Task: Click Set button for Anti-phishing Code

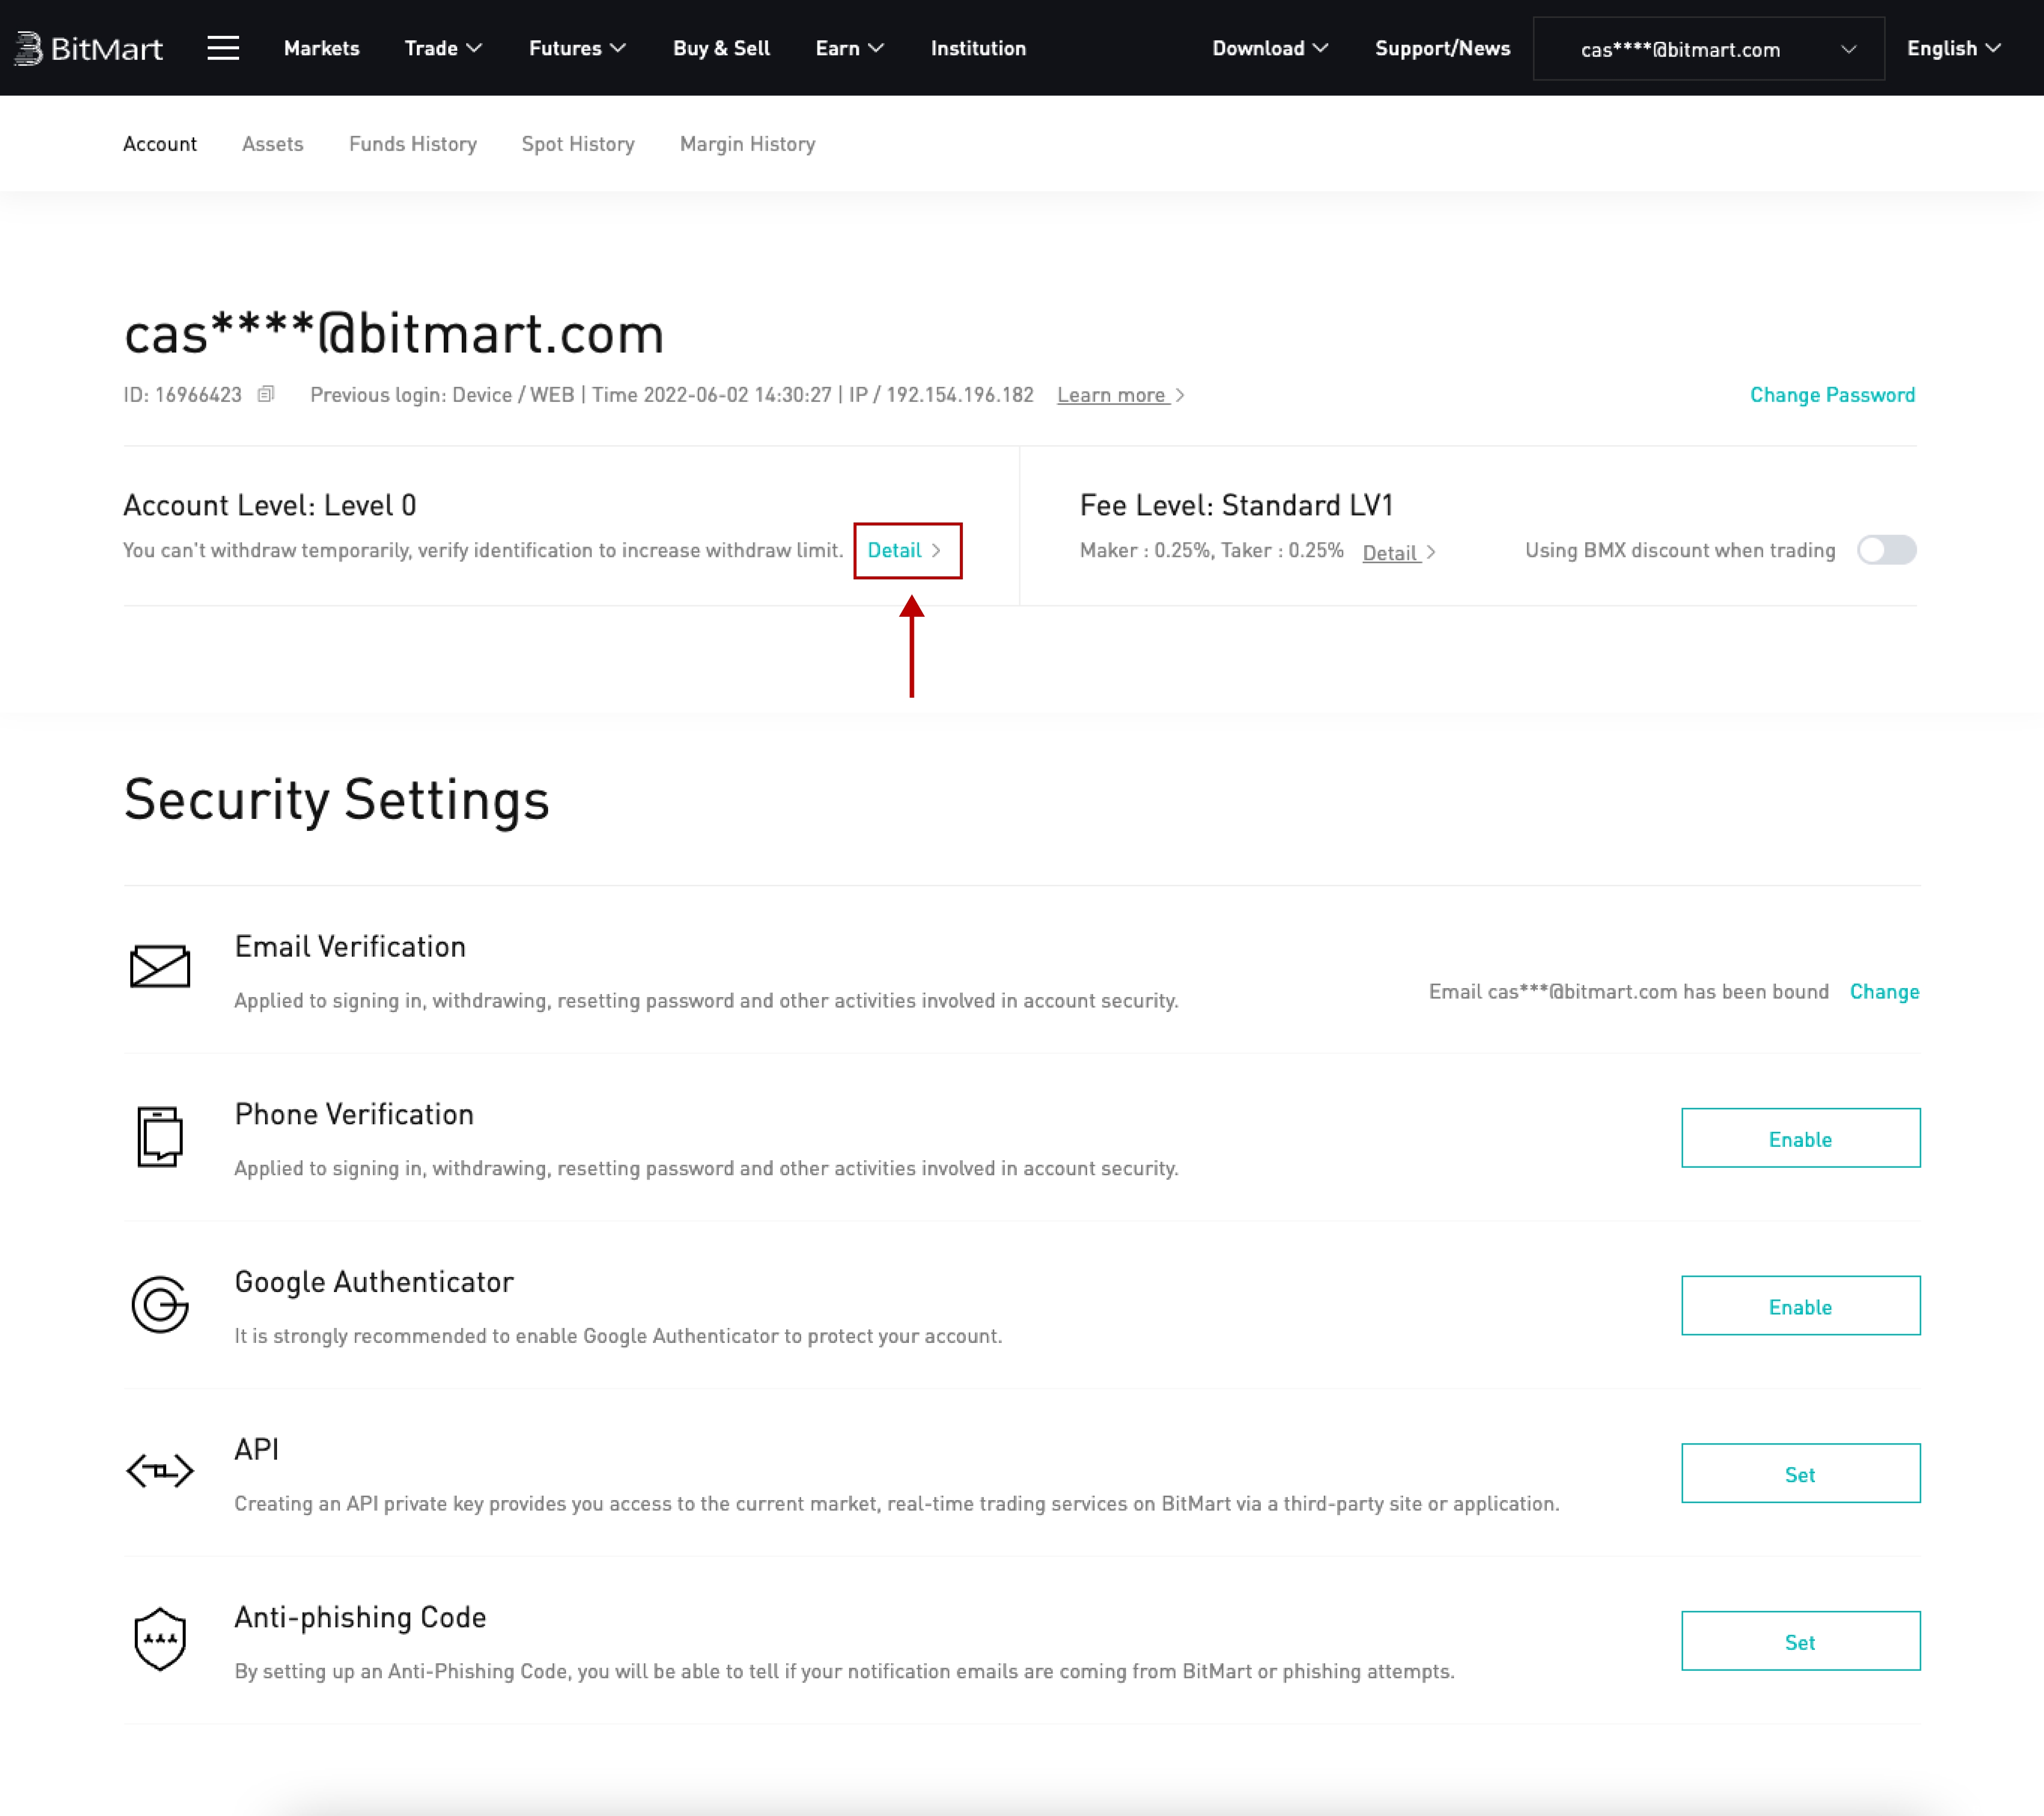Action: [1800, 1641]
